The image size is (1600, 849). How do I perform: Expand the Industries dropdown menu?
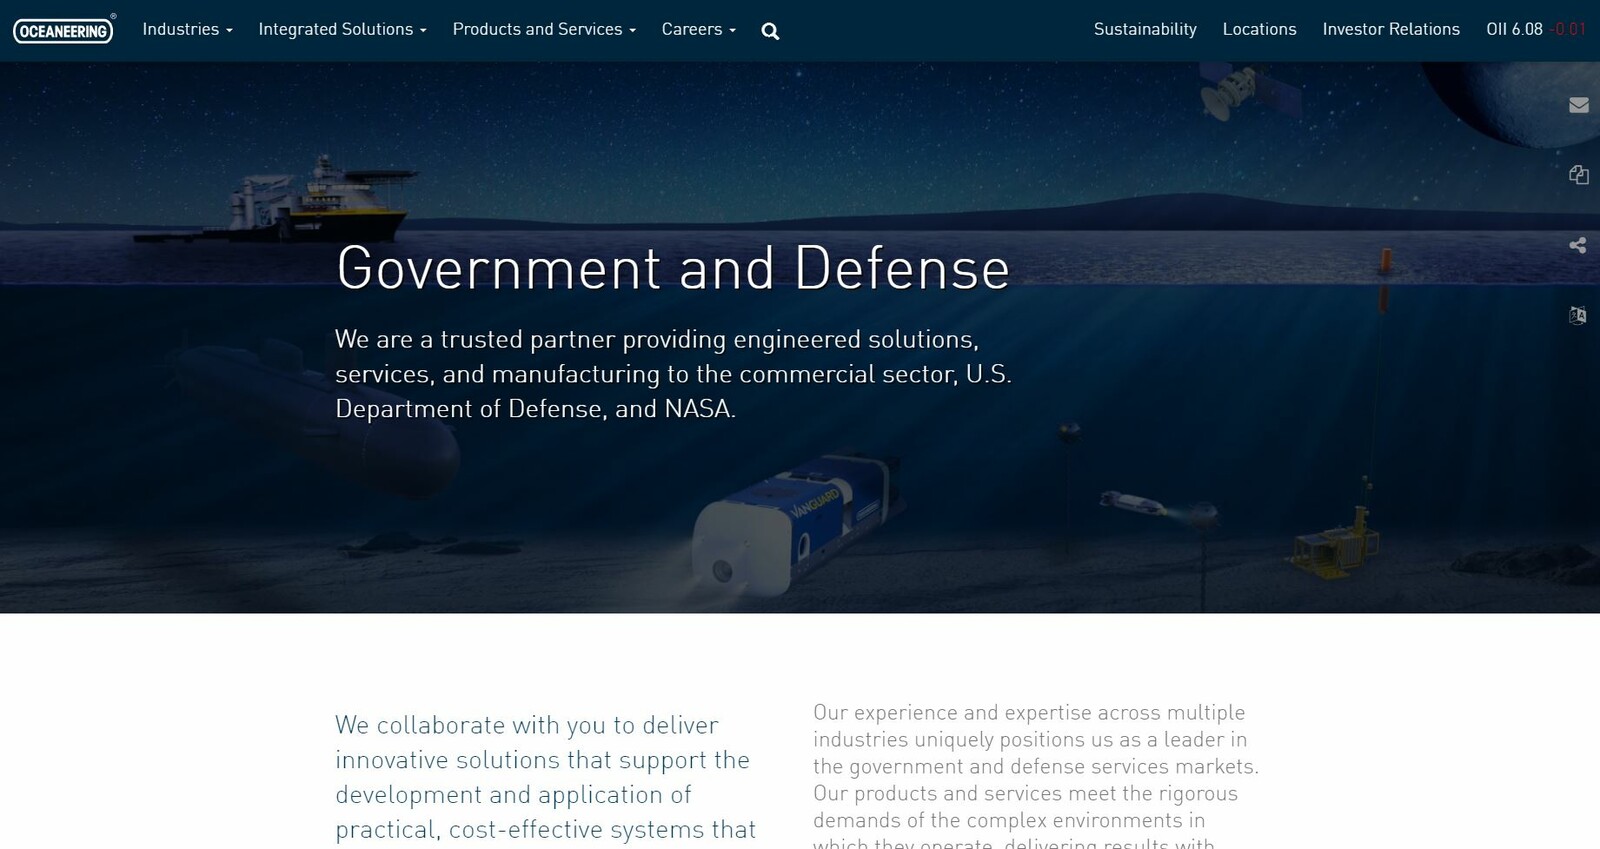coord(187,30)
